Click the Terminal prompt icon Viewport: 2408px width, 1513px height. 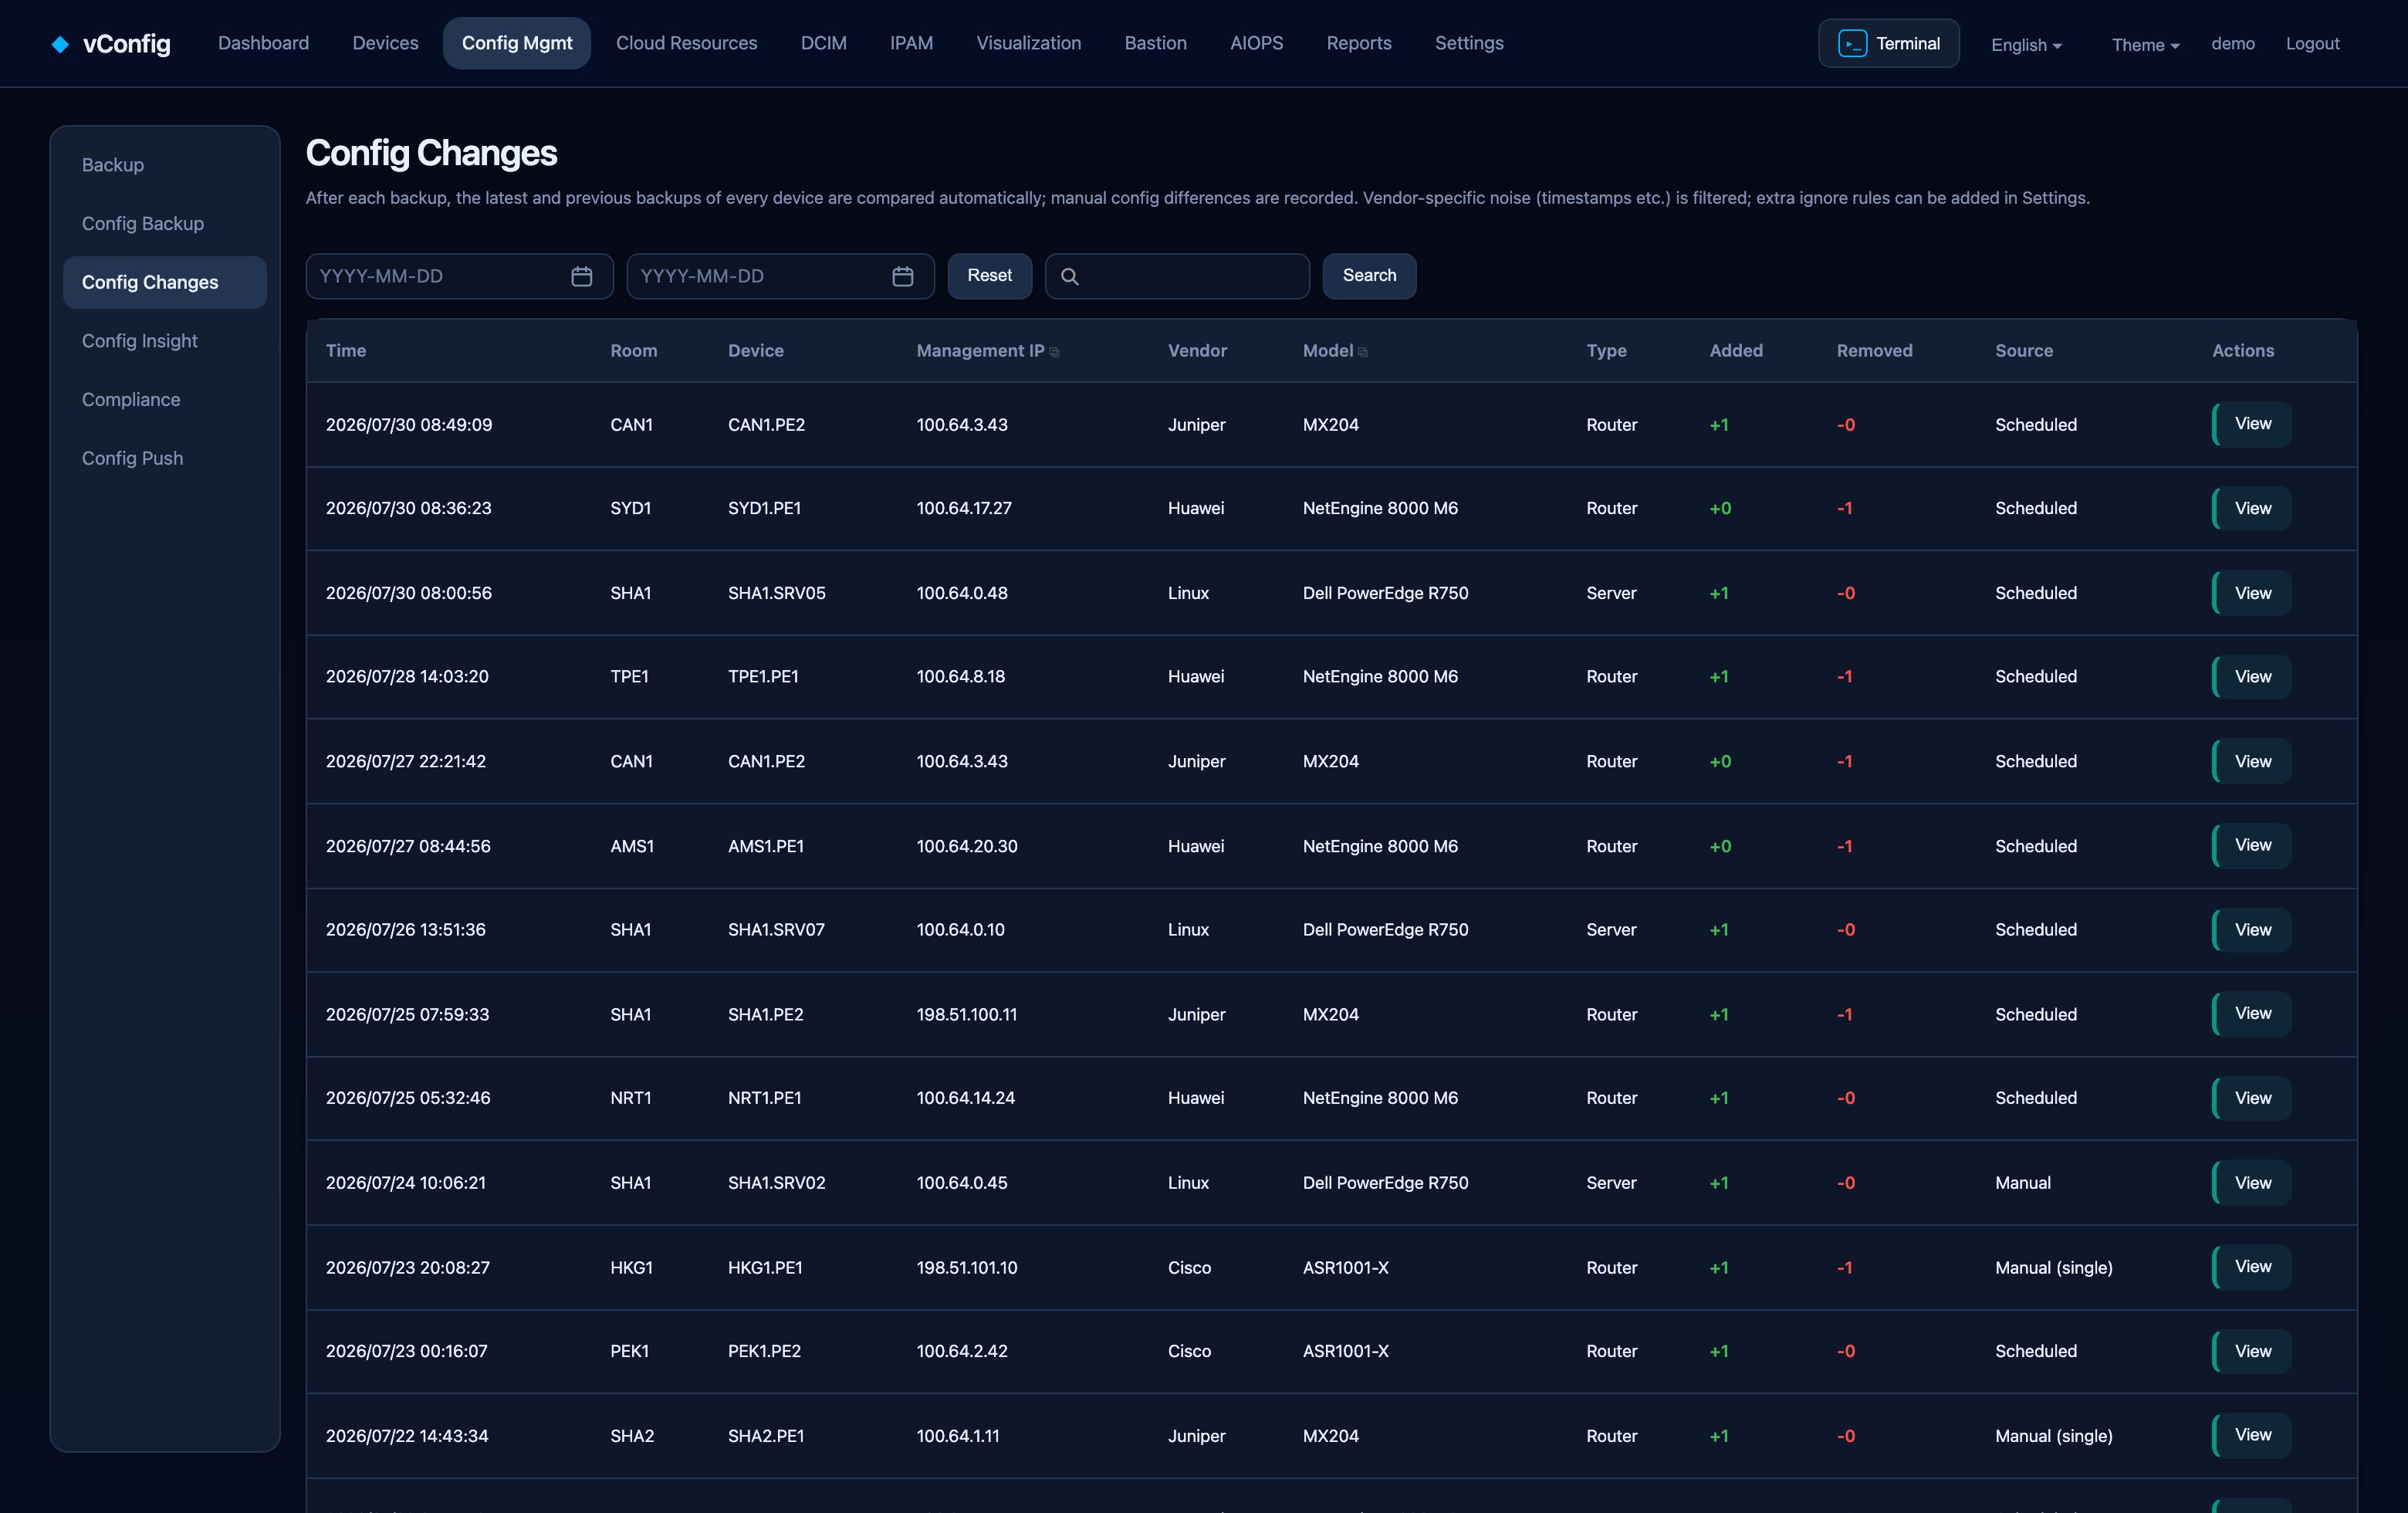[x=1852, y=44]
